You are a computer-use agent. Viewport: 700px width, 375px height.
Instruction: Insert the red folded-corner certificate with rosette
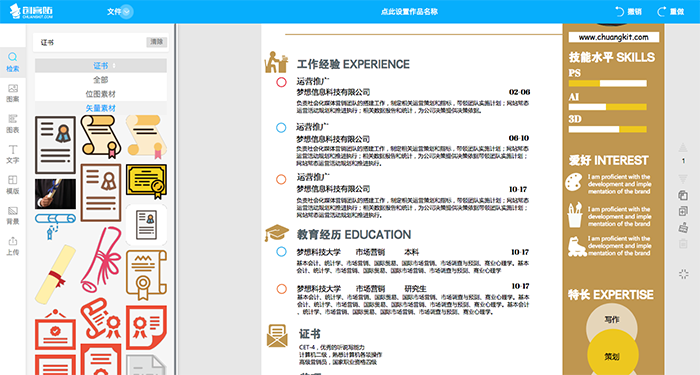pyautogui.click(x=146, y=327)
